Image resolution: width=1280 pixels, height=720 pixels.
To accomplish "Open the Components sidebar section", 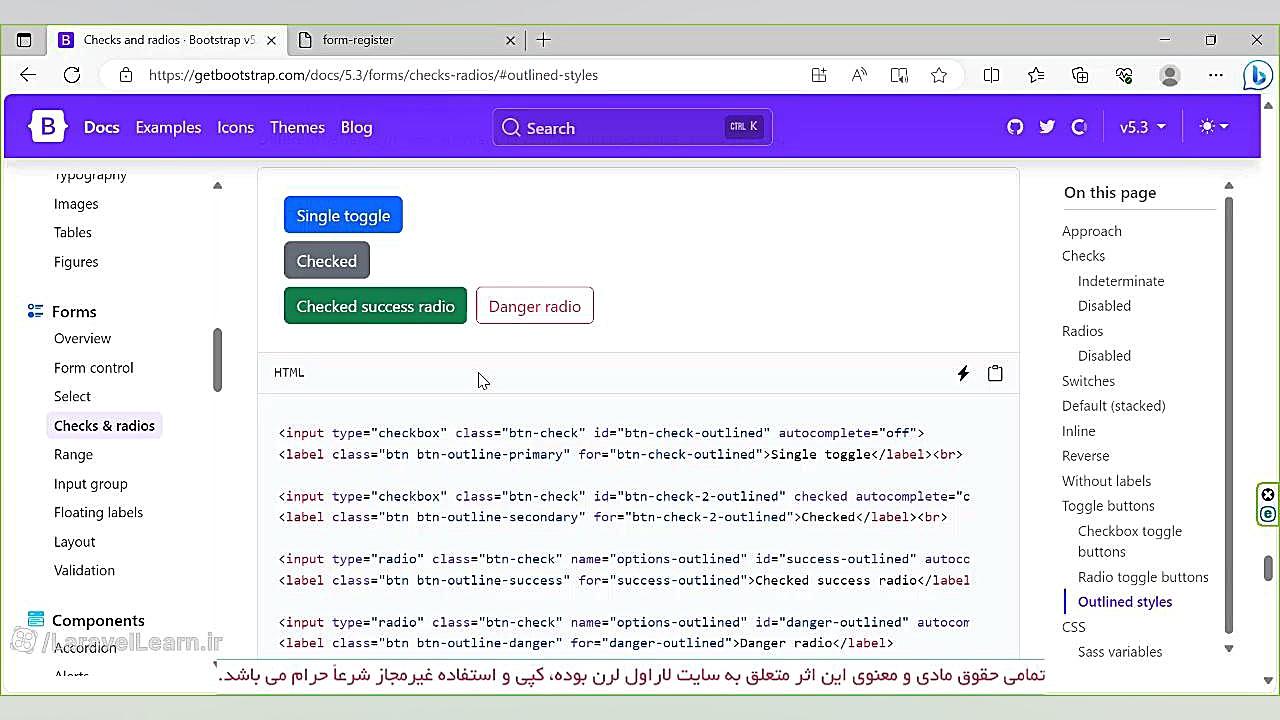I will tap(98, 620).
